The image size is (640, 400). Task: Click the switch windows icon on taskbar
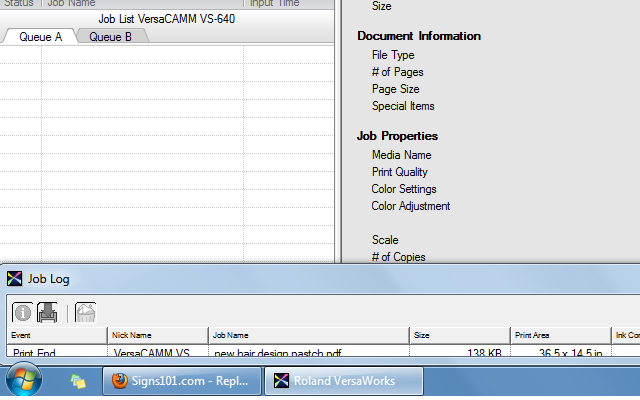click(x=78, y=382)
